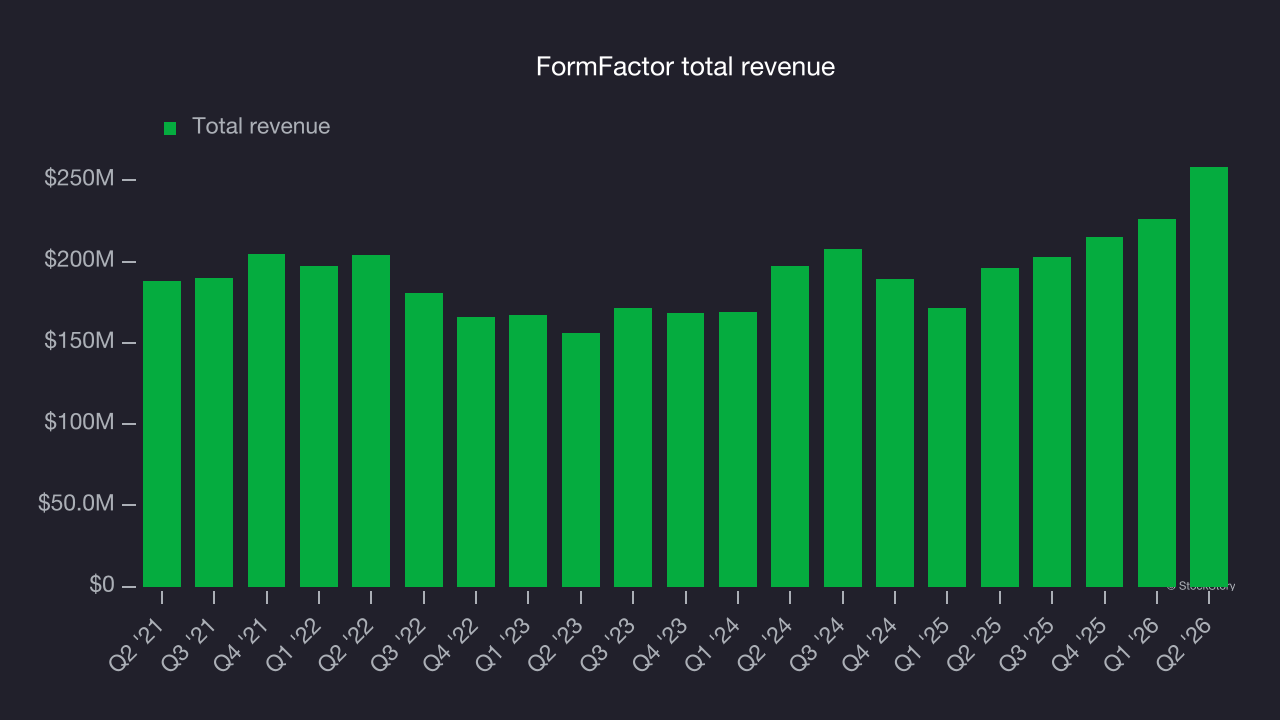Select the Q3 '24 revenue bar
Image resolution: width=1280 pixels, height=720 pixels.
pyautogui.click(x=843, y=418)
